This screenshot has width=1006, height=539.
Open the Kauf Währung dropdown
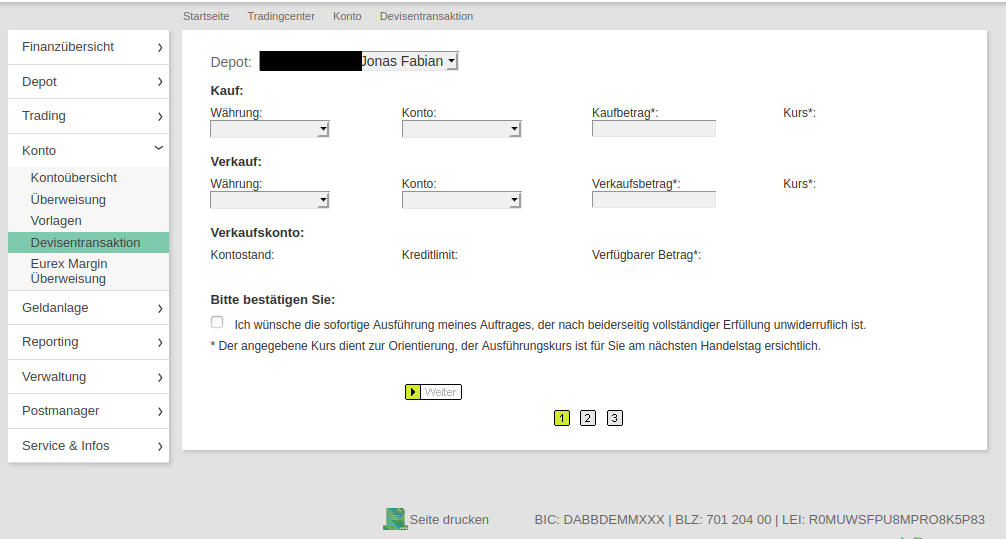click(x=269, y=129)
